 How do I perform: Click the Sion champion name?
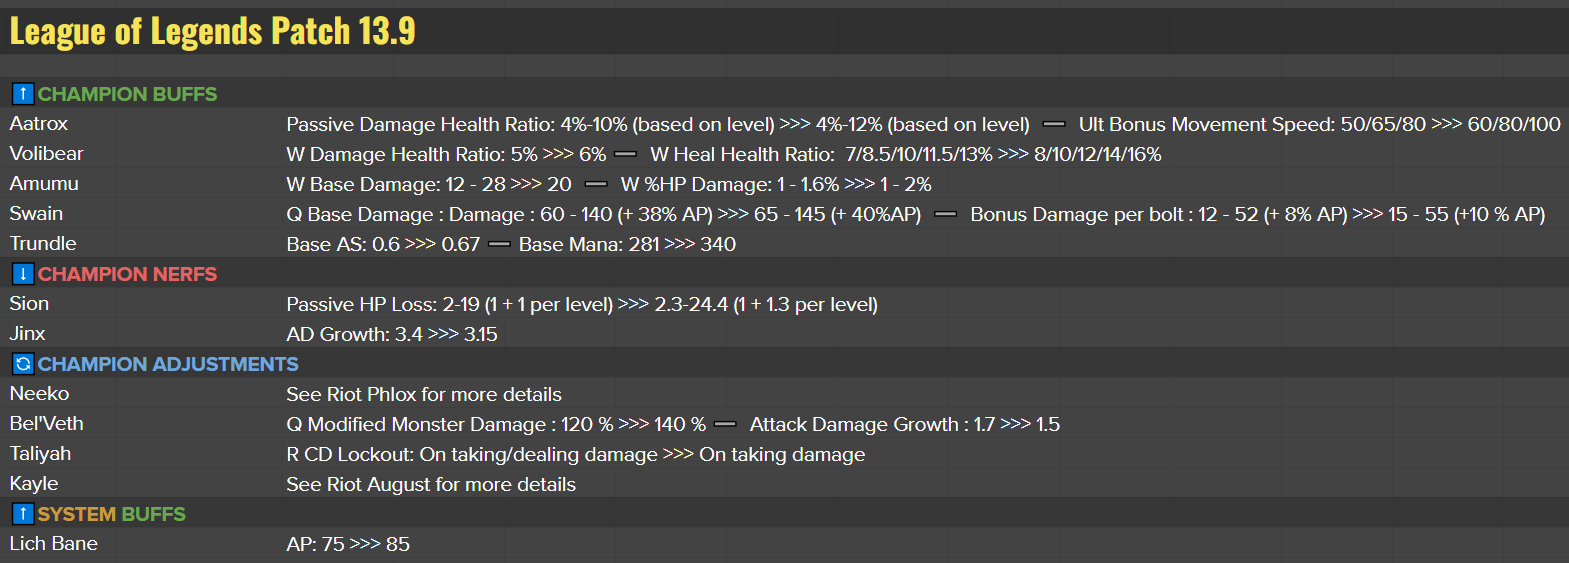29,304
